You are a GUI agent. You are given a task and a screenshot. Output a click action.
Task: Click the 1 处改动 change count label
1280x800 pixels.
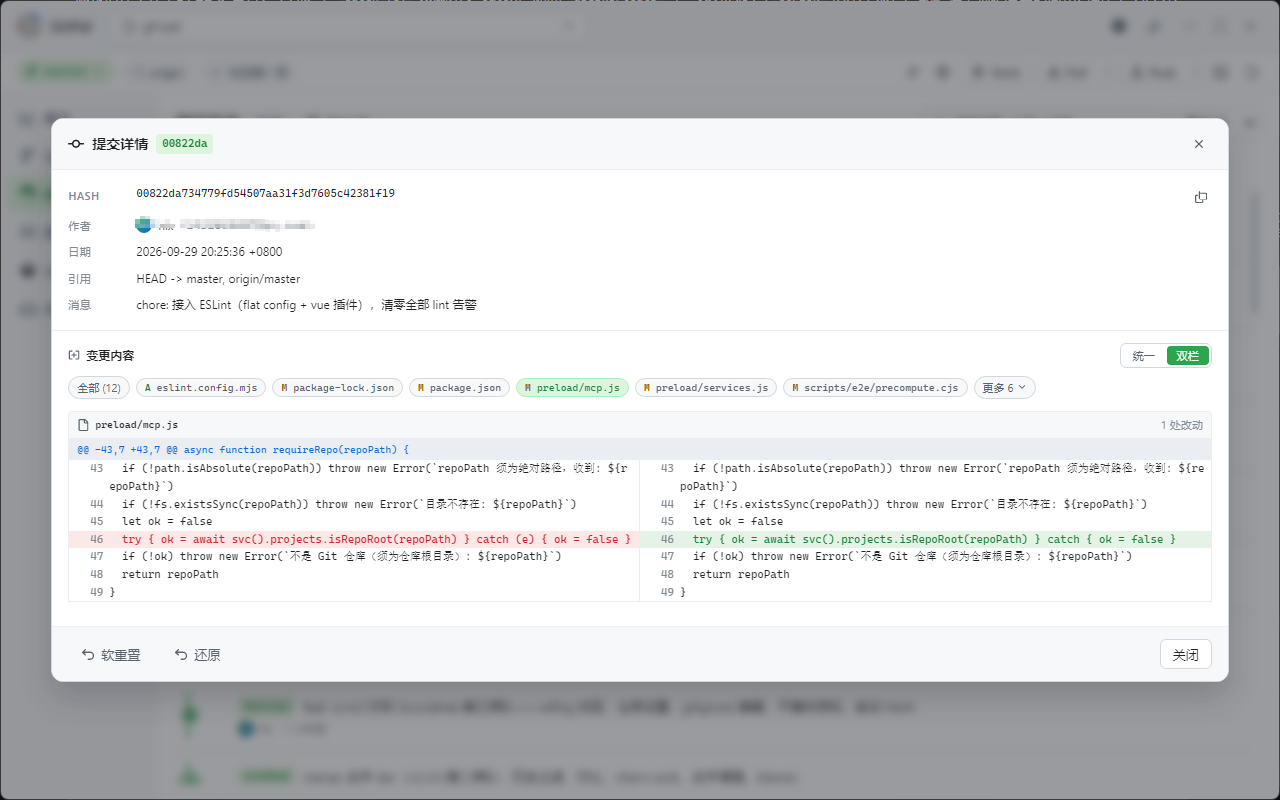1181,425
